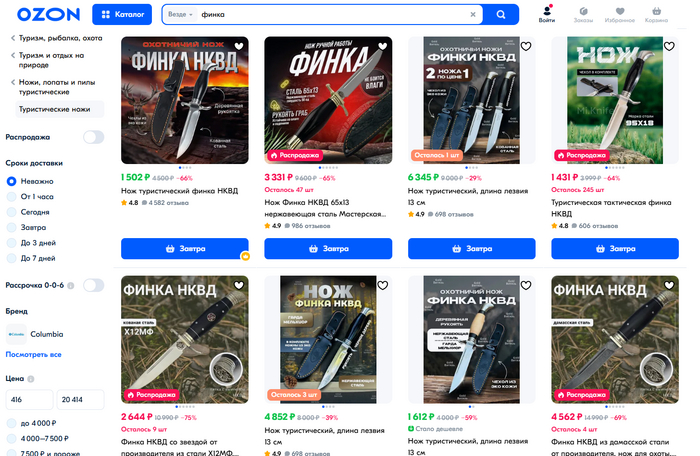Favorite the 6 345 ₽ knife set
This screenshot has width=700, height=456.
526,46
